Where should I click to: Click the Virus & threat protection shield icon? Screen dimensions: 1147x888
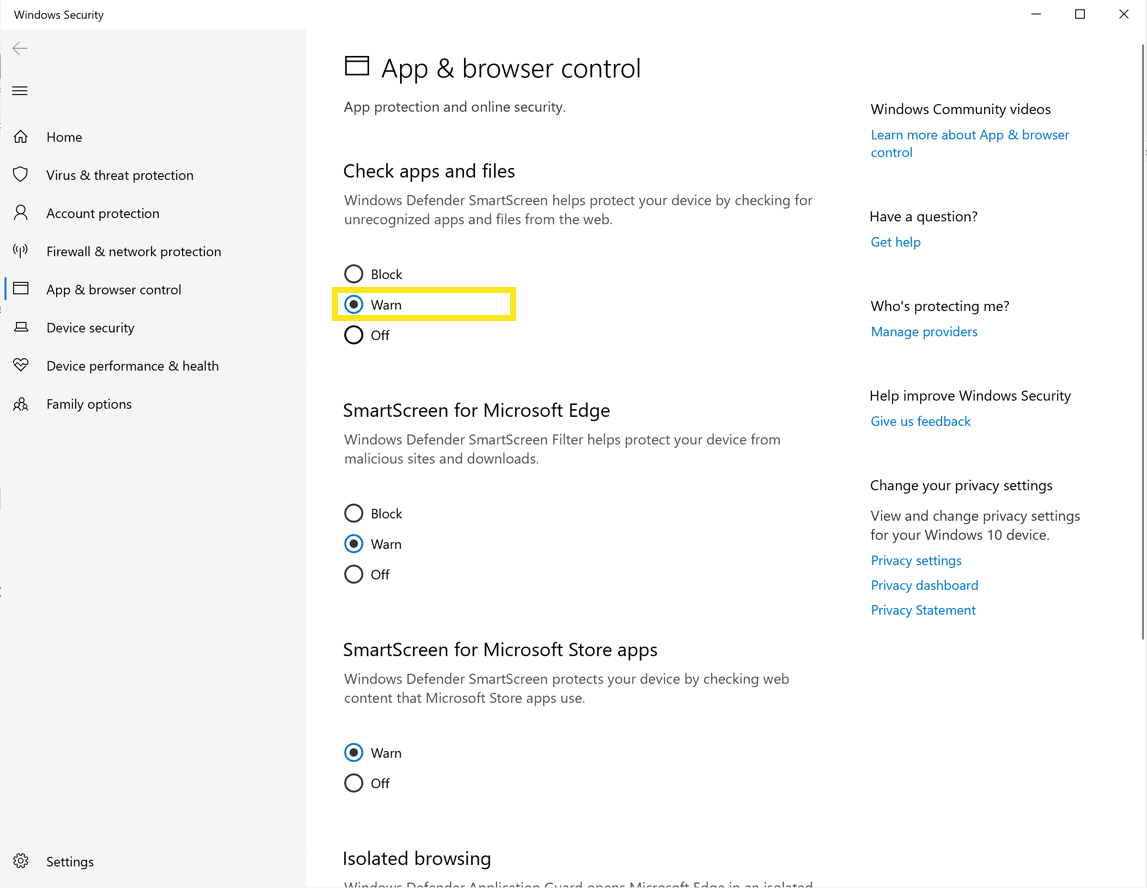point(20,175)
